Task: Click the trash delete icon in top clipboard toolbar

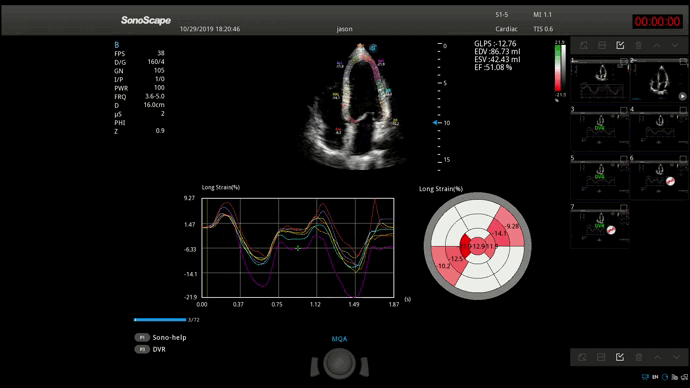Action: point(639,45)
